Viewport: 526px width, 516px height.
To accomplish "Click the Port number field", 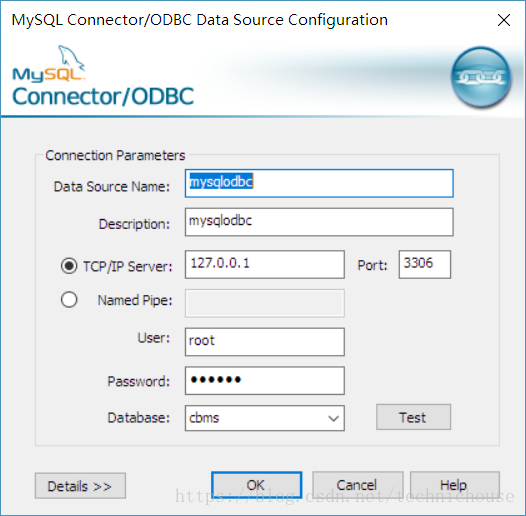I will coord(425,264).
